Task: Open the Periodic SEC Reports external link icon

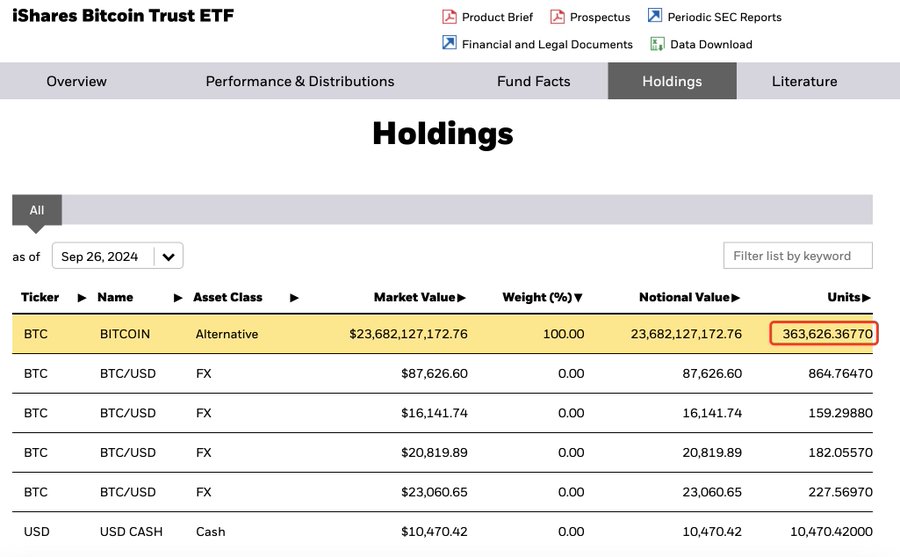Action: click(655, 16)
